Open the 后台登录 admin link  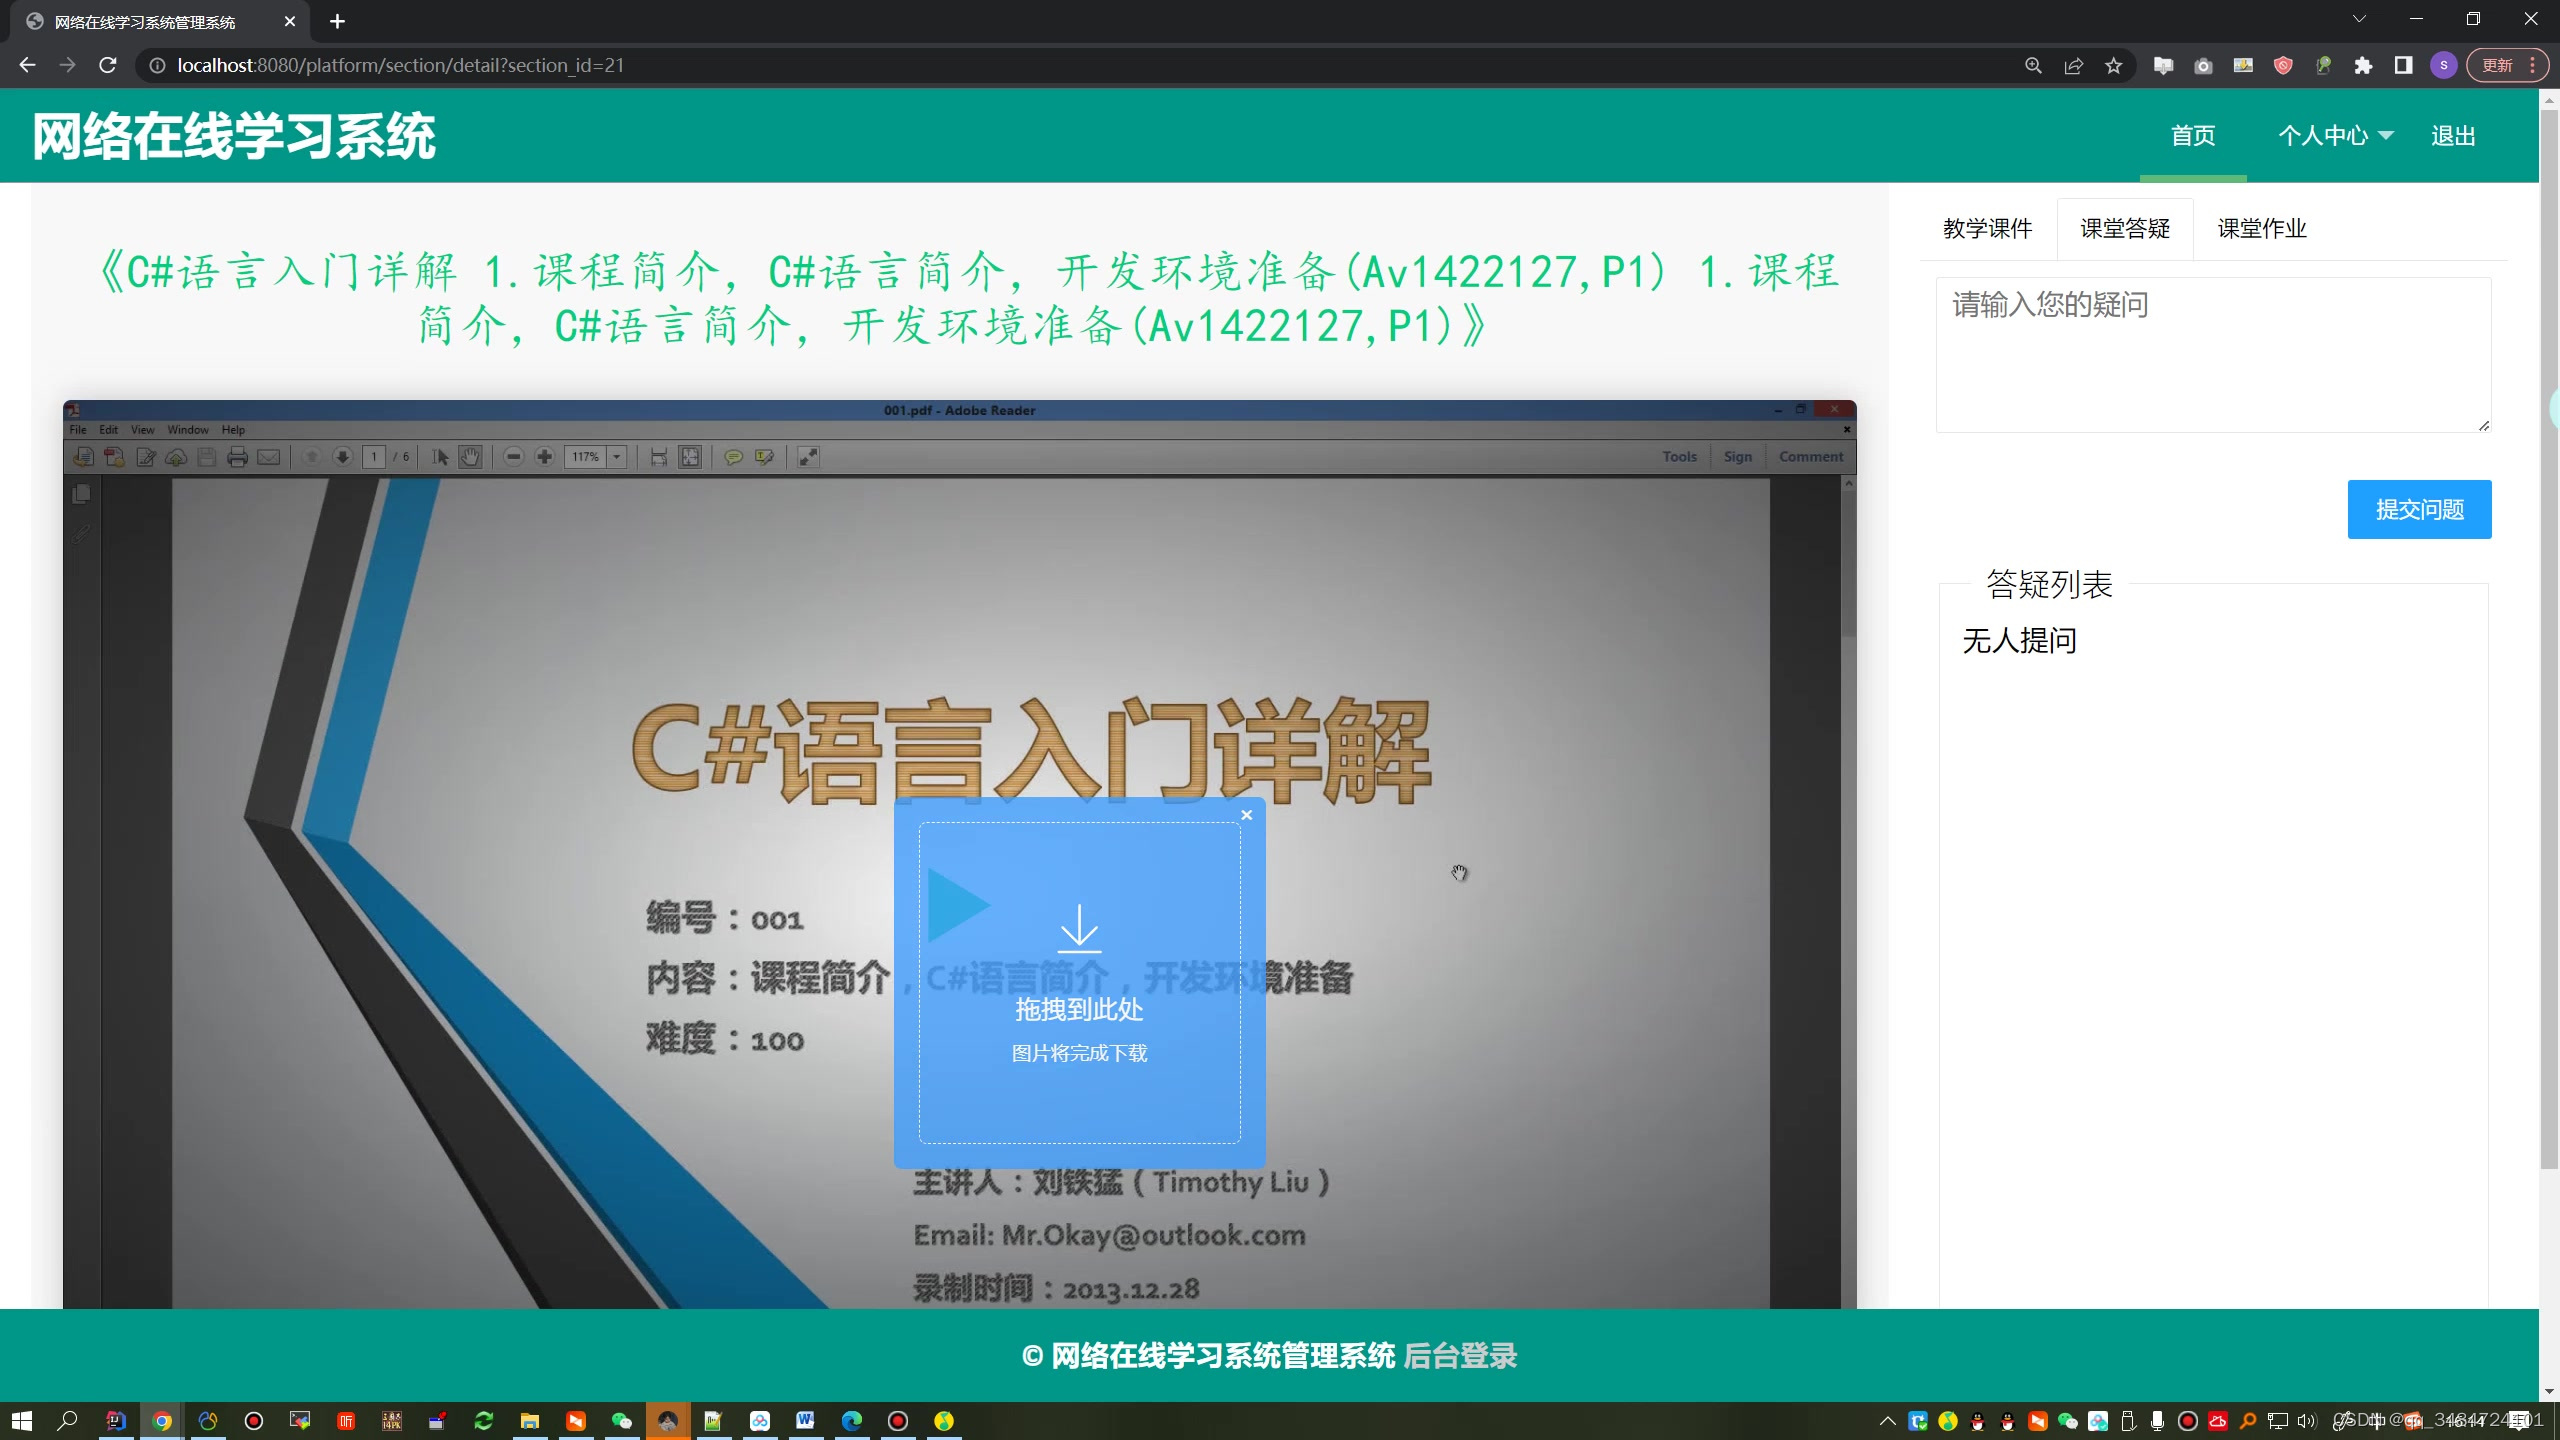(1460, 1356)
